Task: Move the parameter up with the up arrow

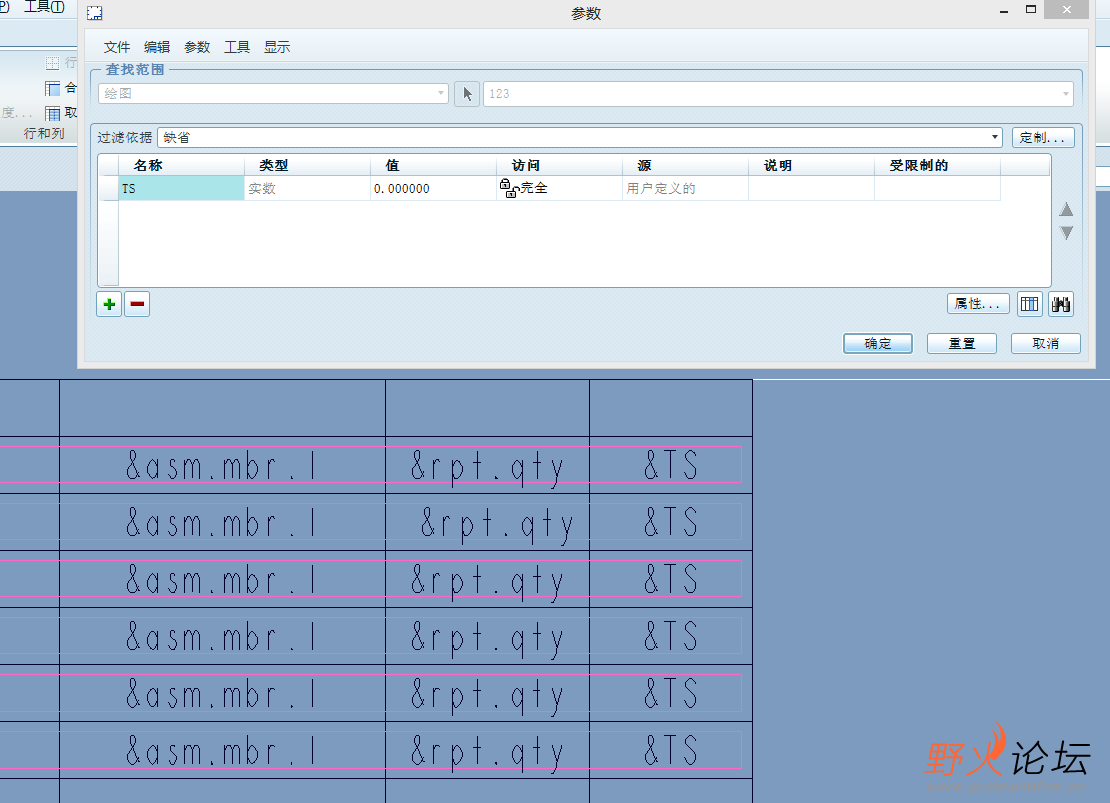Action: [1066, 210]
